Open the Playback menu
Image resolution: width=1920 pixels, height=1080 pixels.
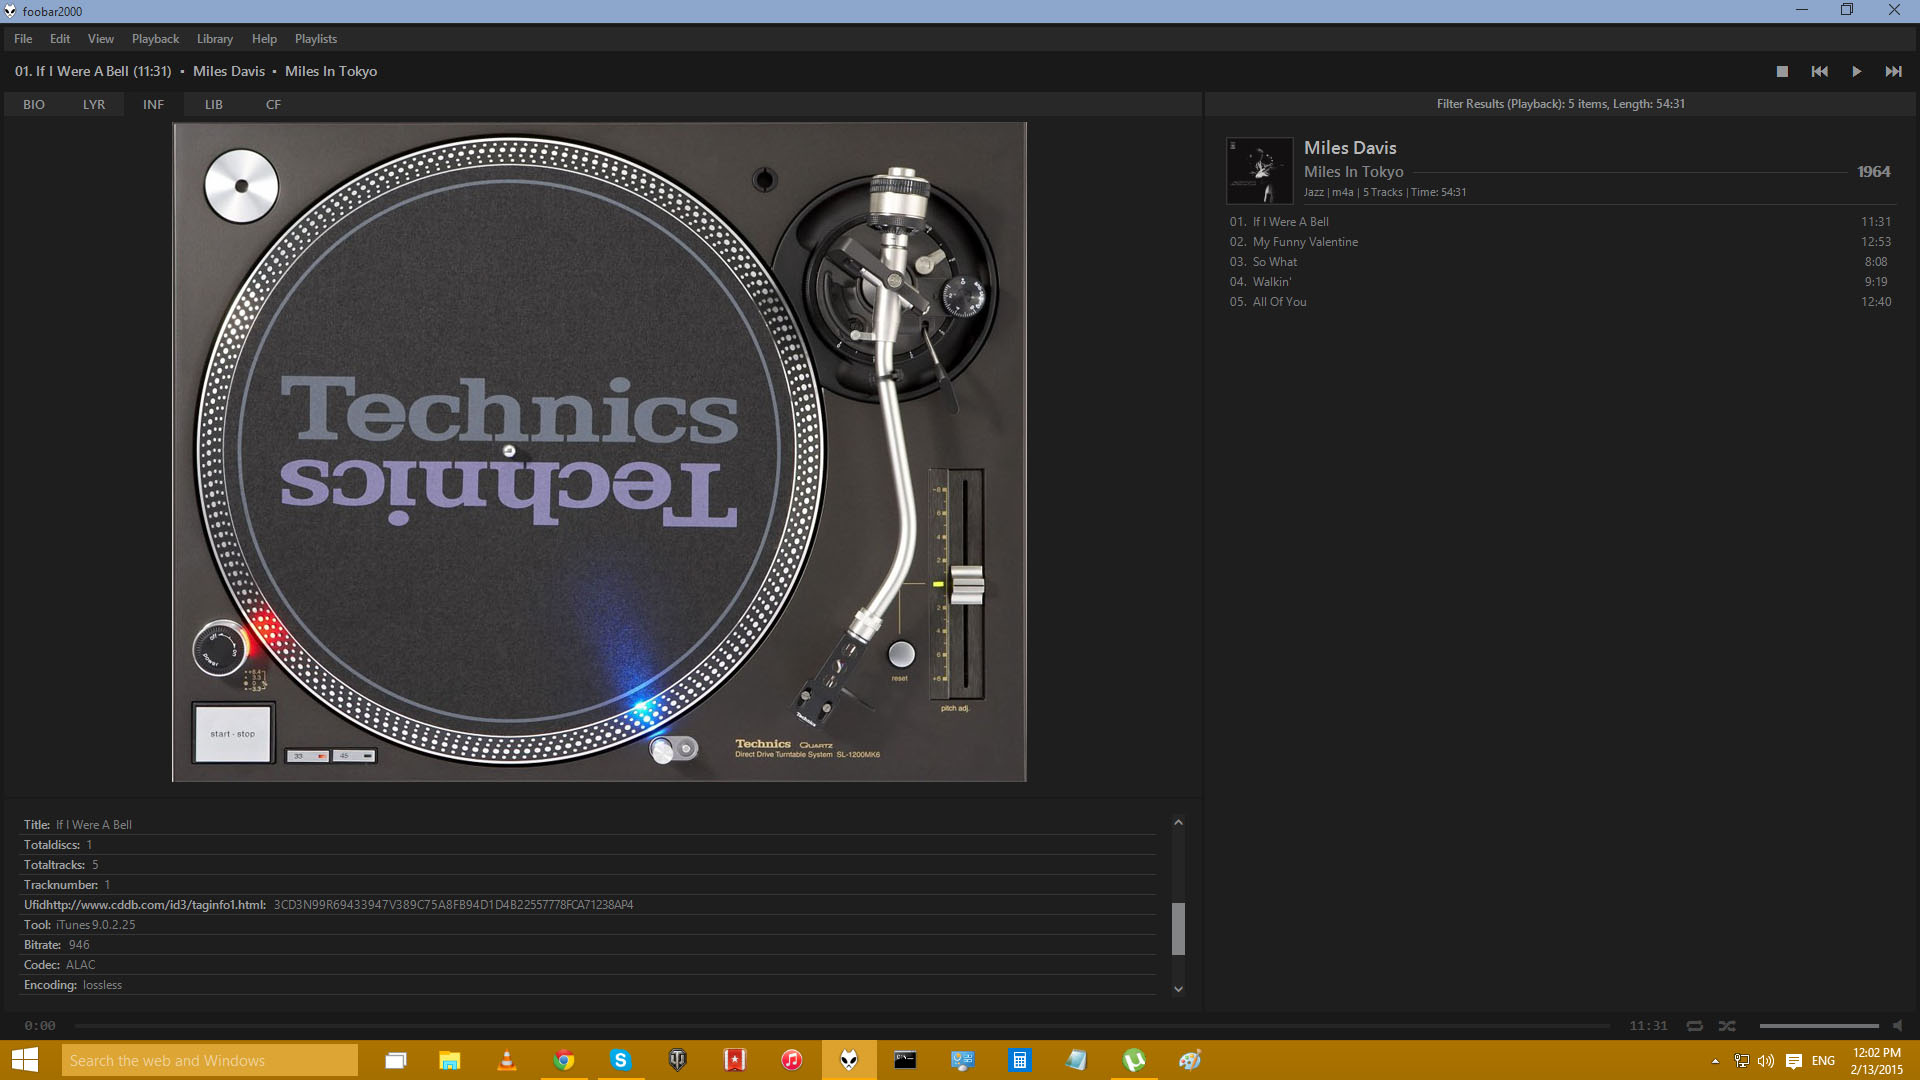point(155,39)
